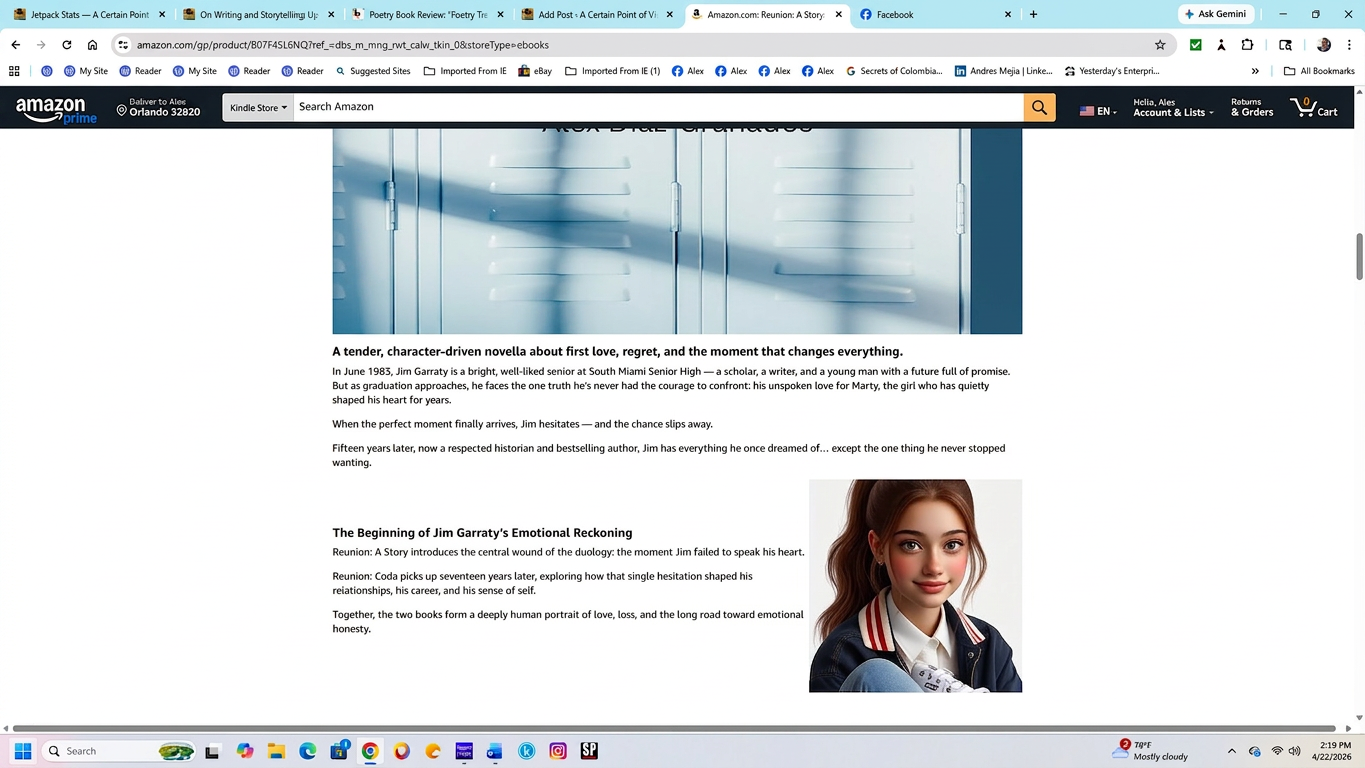Click inside the Search Amazon field

pos(657,107)
